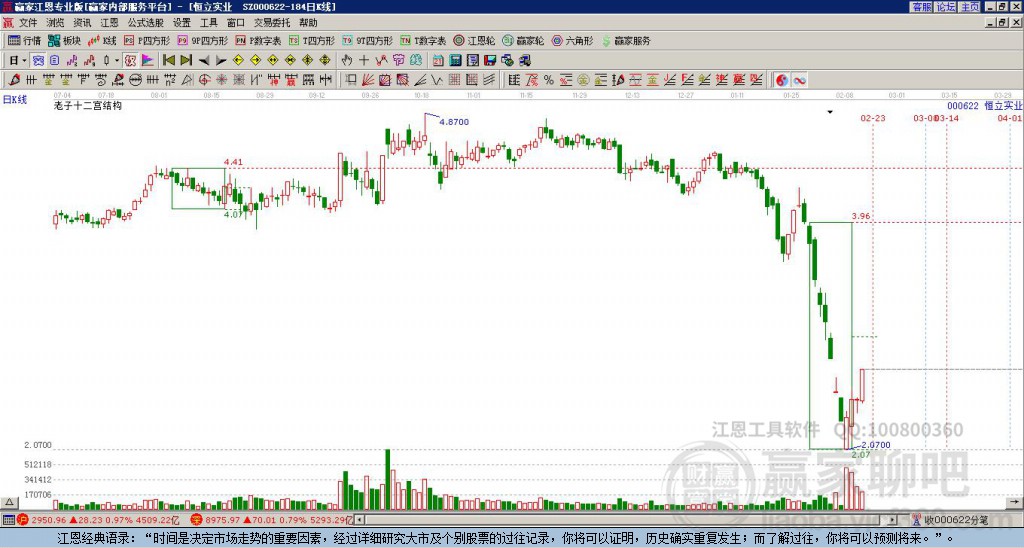Click the save floppy disk icon

[490, 60]
